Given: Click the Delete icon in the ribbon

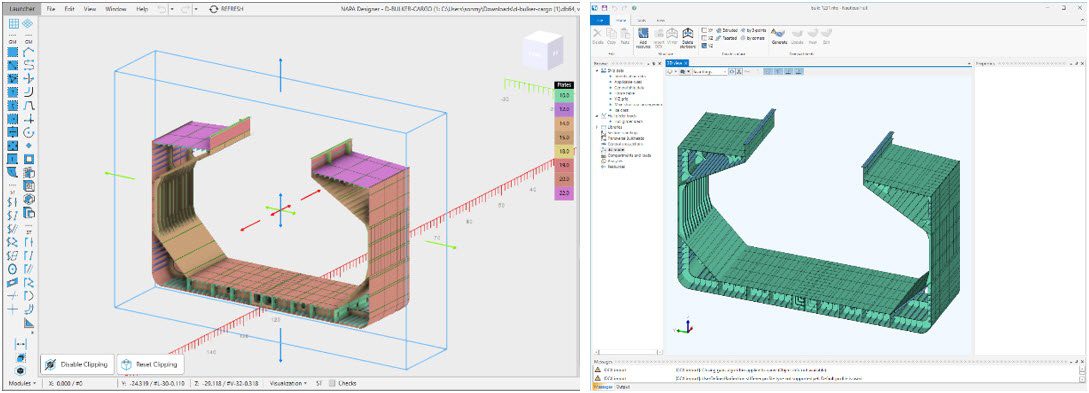Looking at the screenshot, I should [598, 36].
